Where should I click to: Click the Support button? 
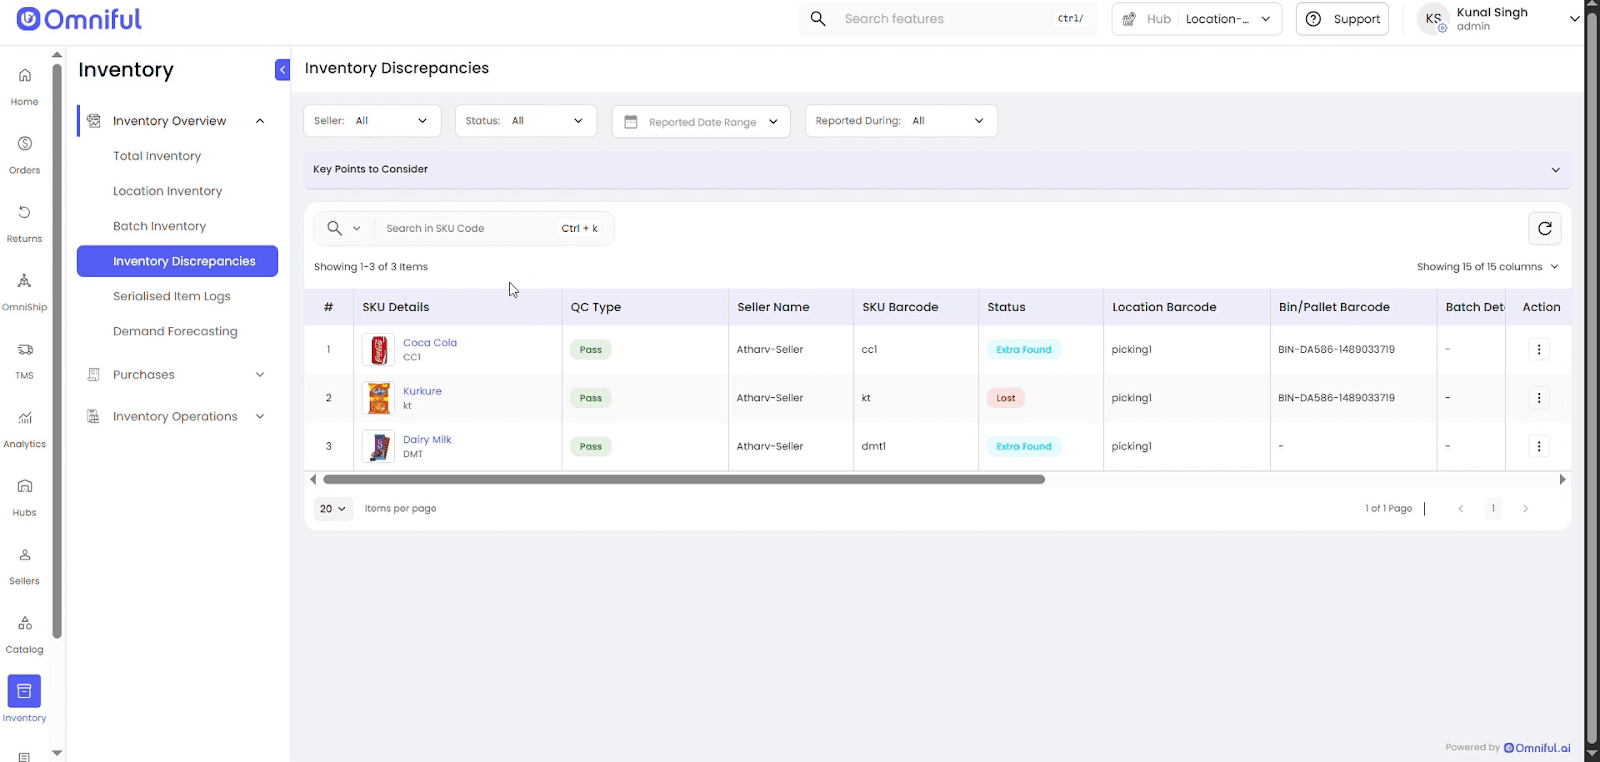1342,19
